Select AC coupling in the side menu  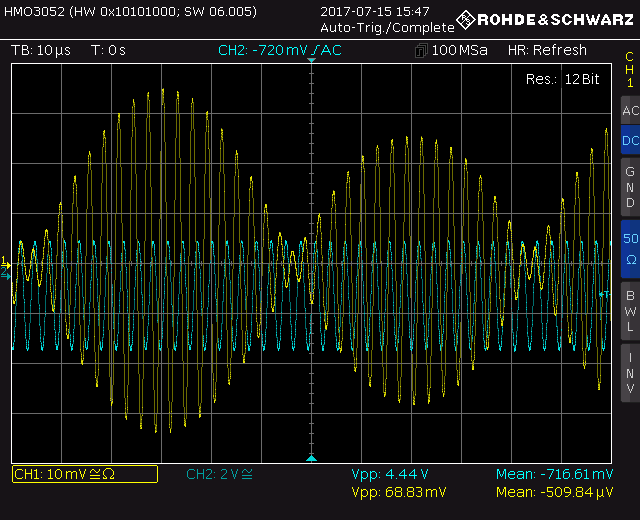pos(629,111)
